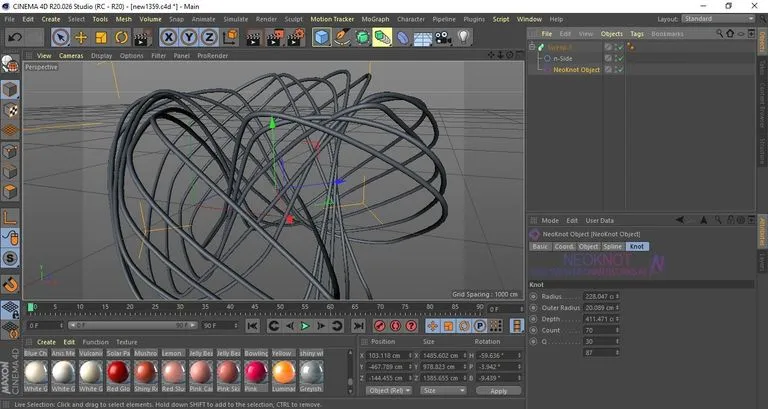This screenshot has width=768, height=409.
Task: Select the Pink material swatch
Action: (x=256, y=372)
